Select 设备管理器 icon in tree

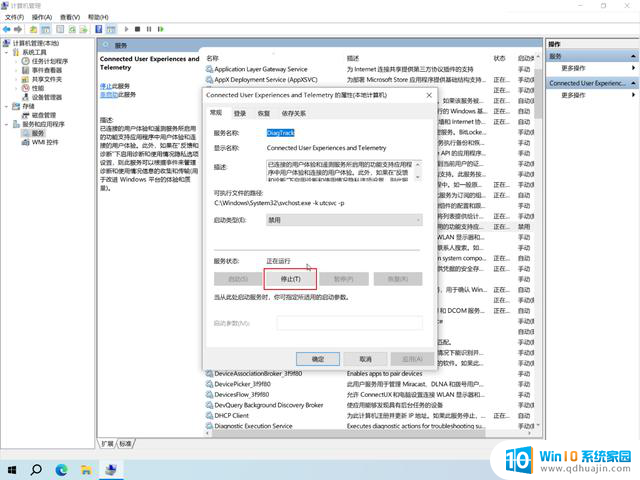[x=26, y=97]
